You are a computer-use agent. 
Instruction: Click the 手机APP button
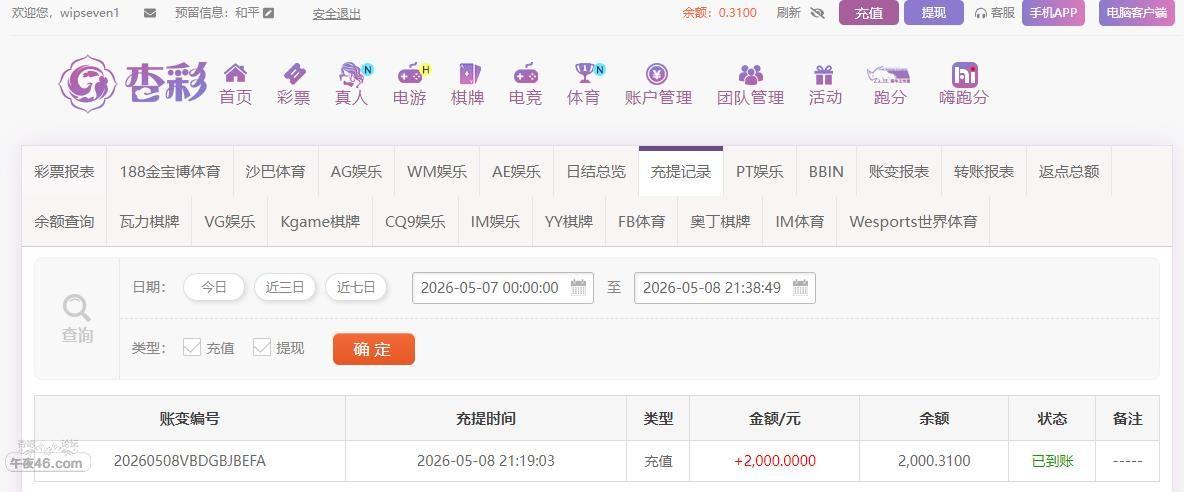(1053, 13)
